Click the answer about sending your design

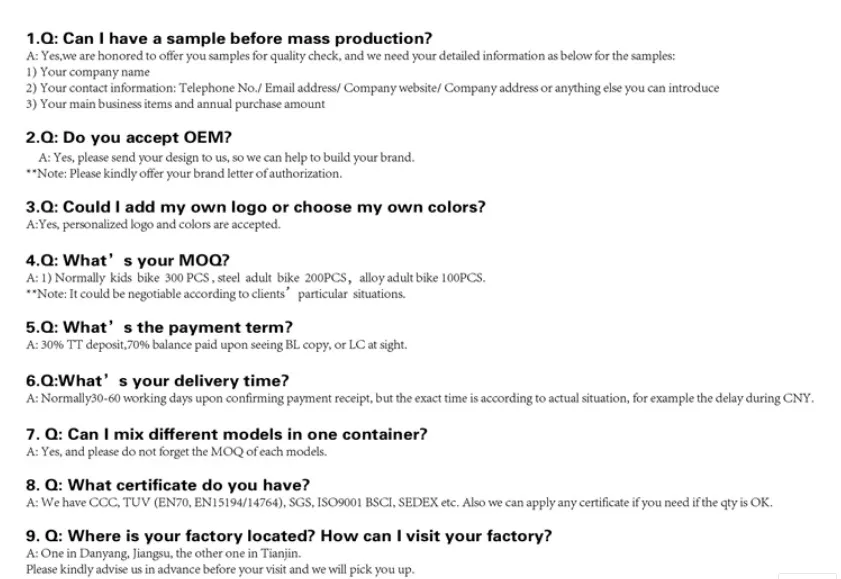pos(226,157)
